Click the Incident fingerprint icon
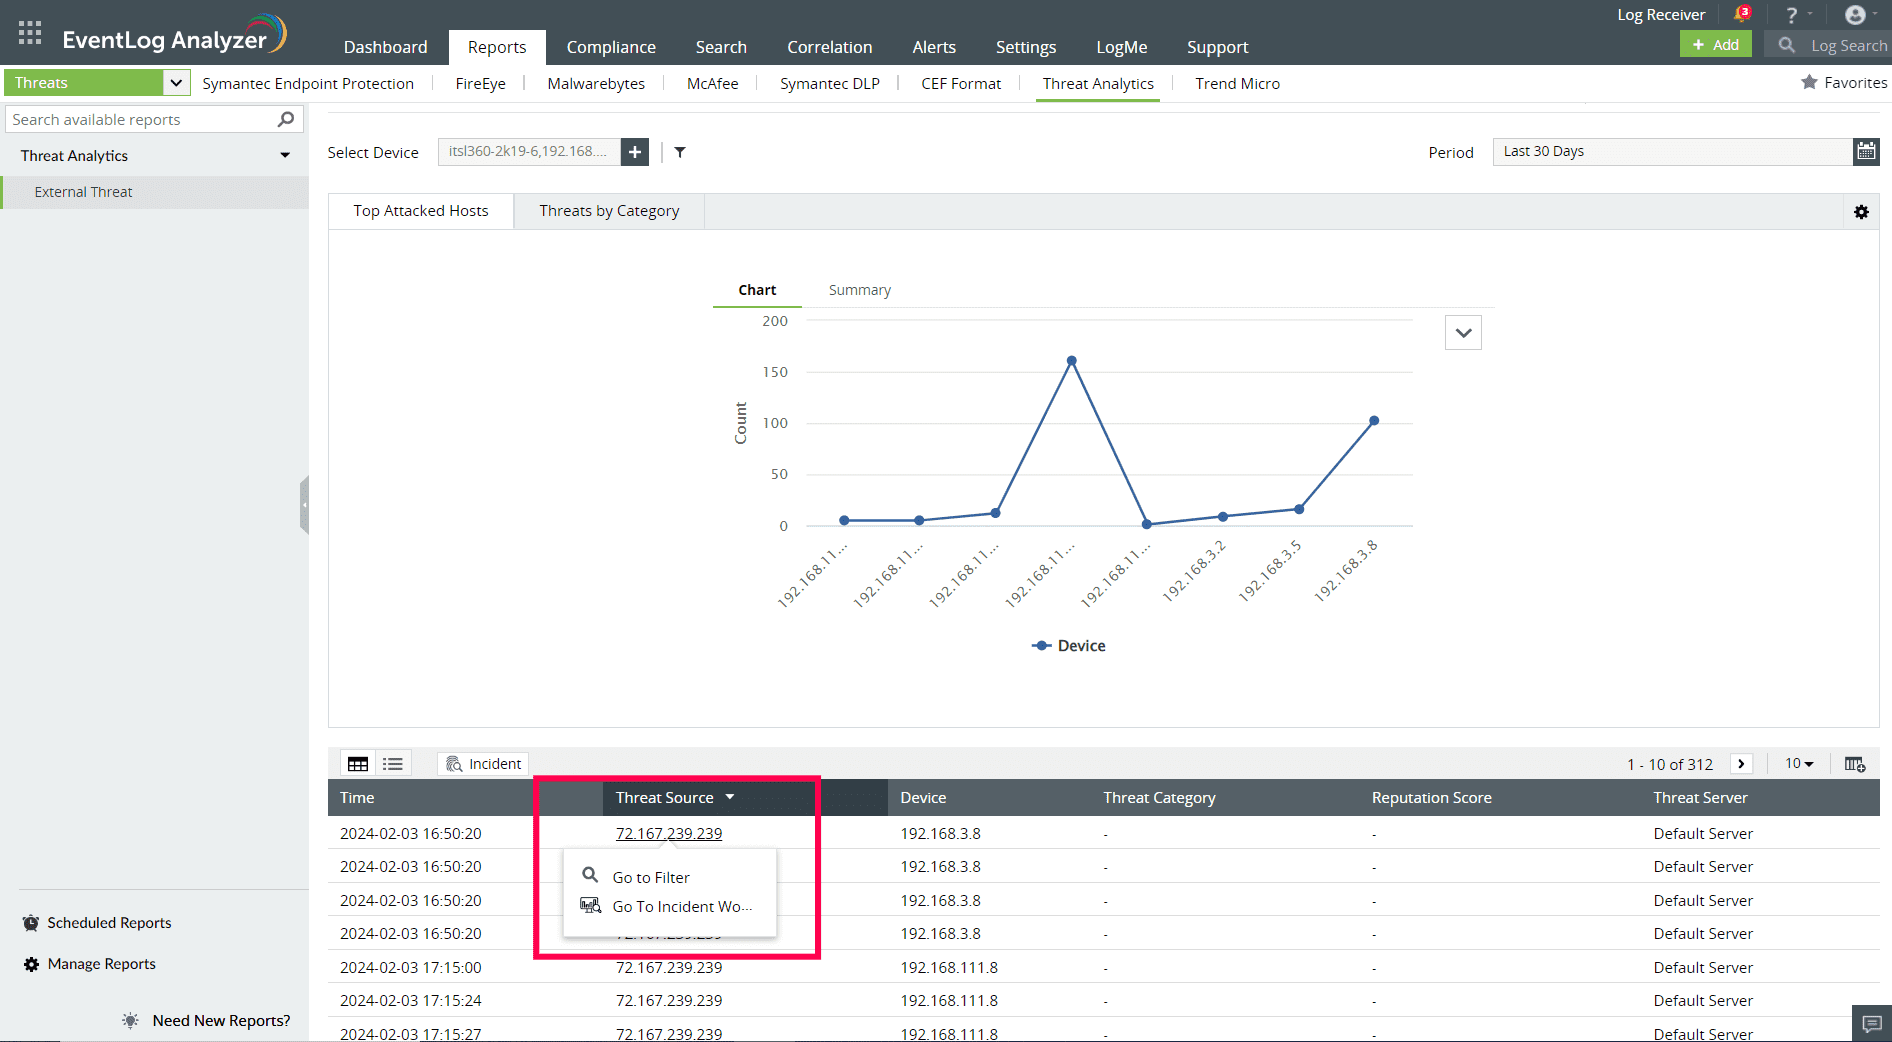Image resolution: width=1892 pixels, height=1042 pixels. tap(456, 763)
